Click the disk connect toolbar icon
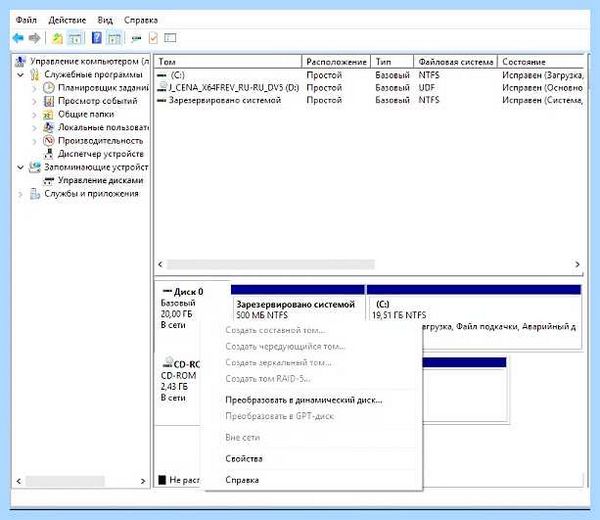The height and width of the screenshot is (520, 600). click(136, 38)
